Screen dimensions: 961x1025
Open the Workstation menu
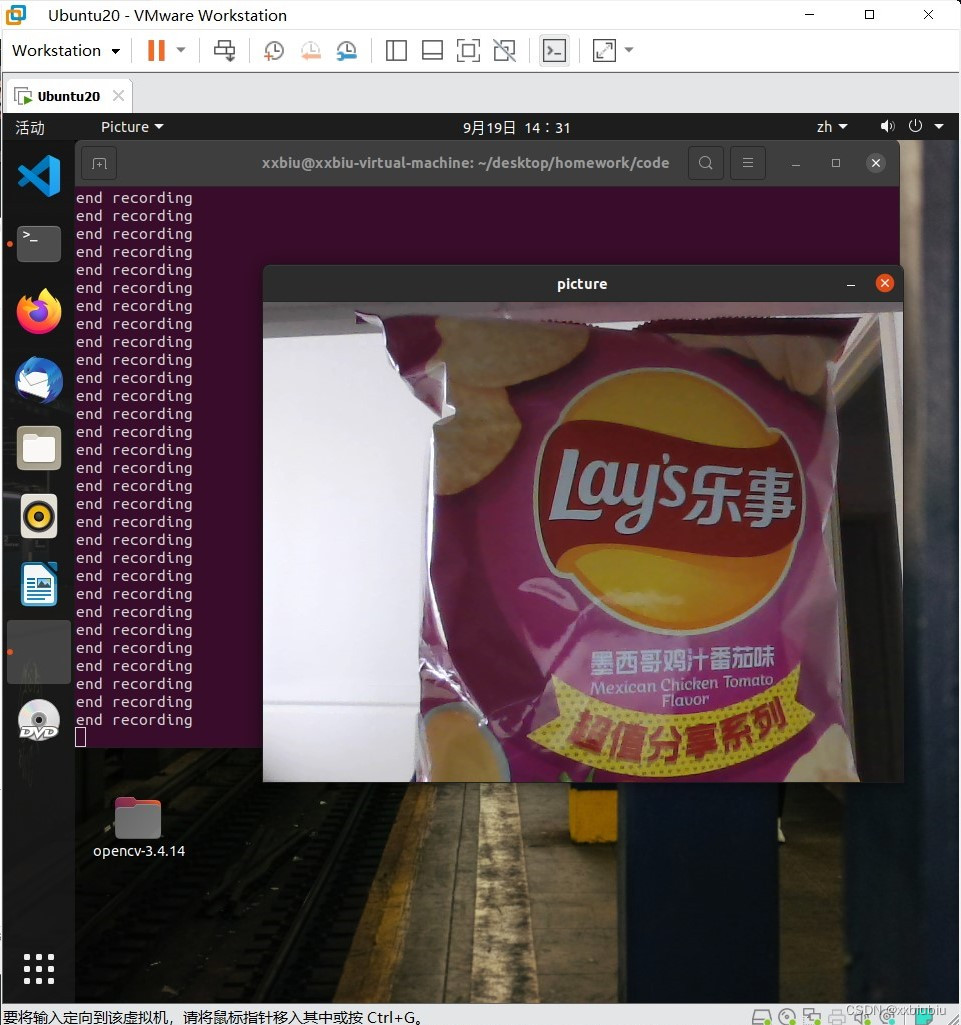(x=66, y=50)
